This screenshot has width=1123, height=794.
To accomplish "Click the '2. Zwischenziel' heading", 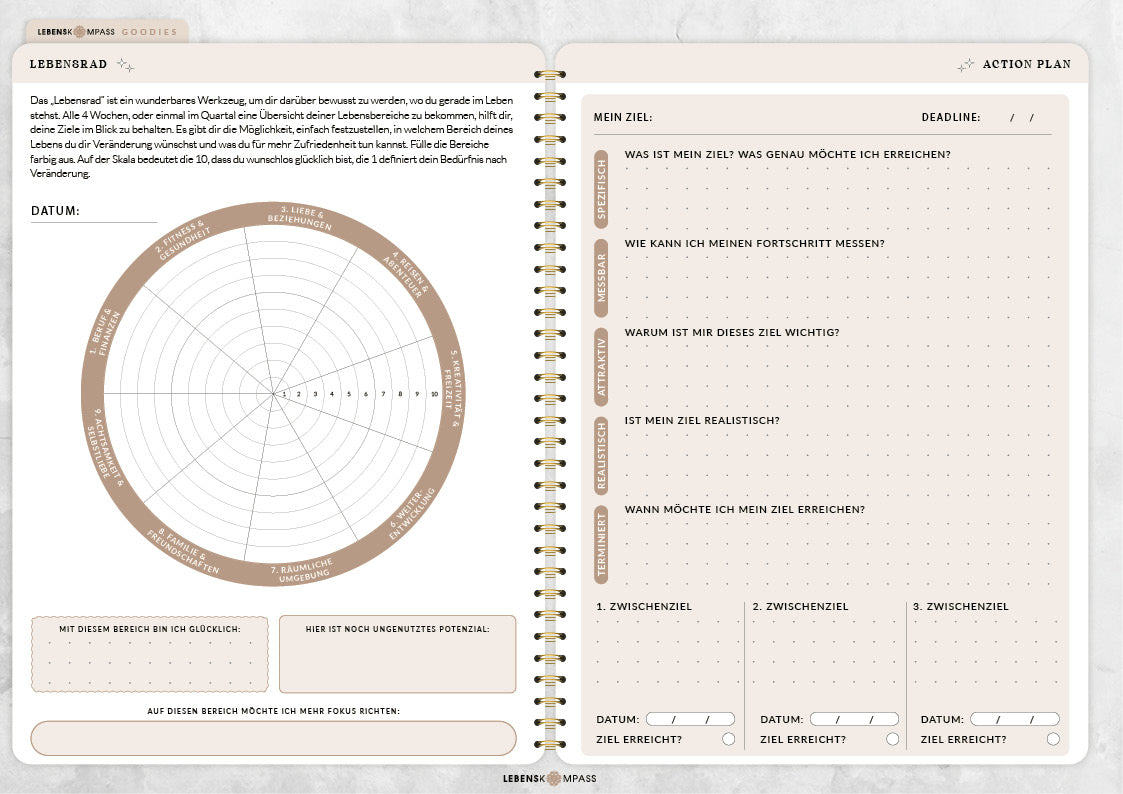I will pyautogui.click(x=800, y=606).
